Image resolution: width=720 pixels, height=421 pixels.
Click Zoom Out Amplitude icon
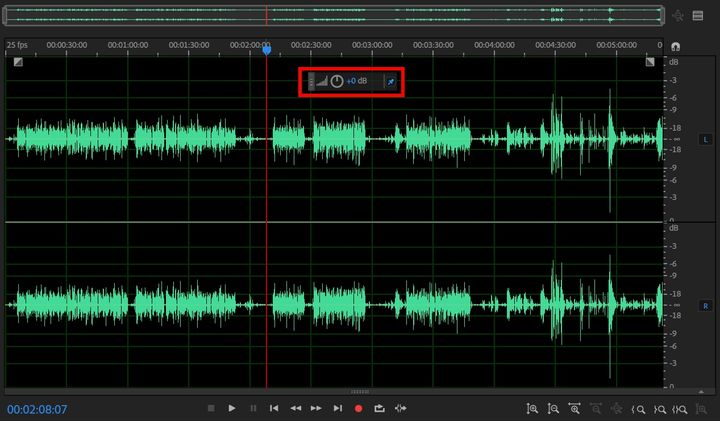click(553, 408)
